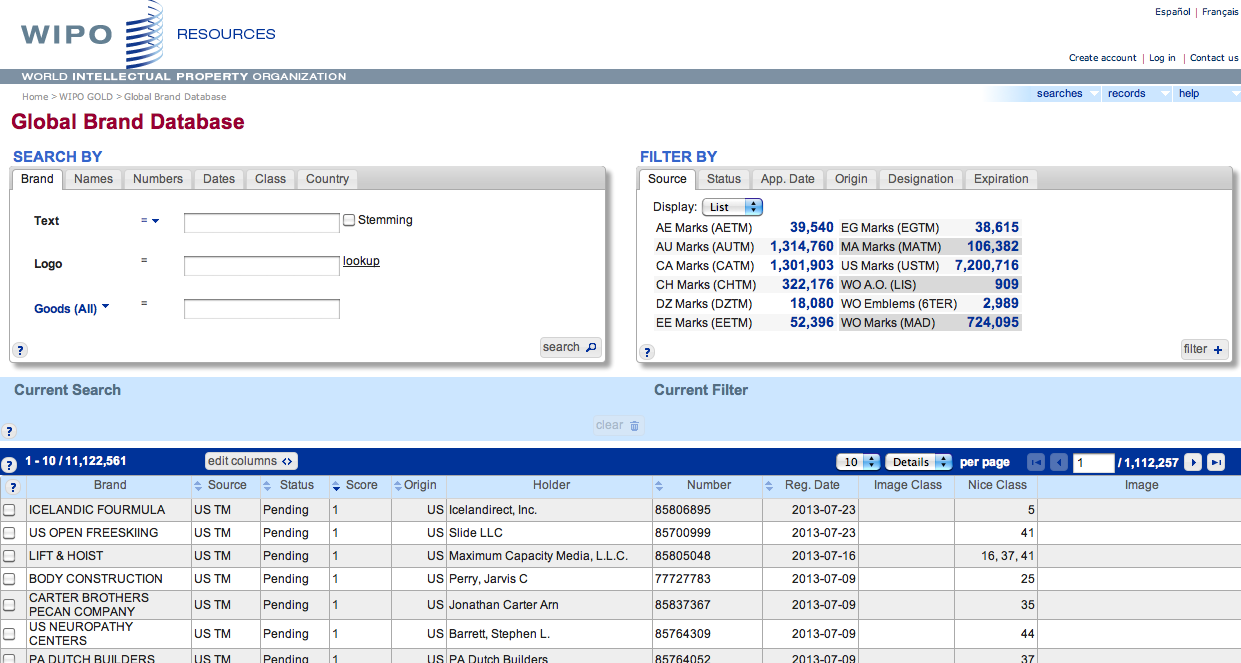Go to Home breadcrumb link
This screenshot has width=1241, height=663.
tap(35, 97)
